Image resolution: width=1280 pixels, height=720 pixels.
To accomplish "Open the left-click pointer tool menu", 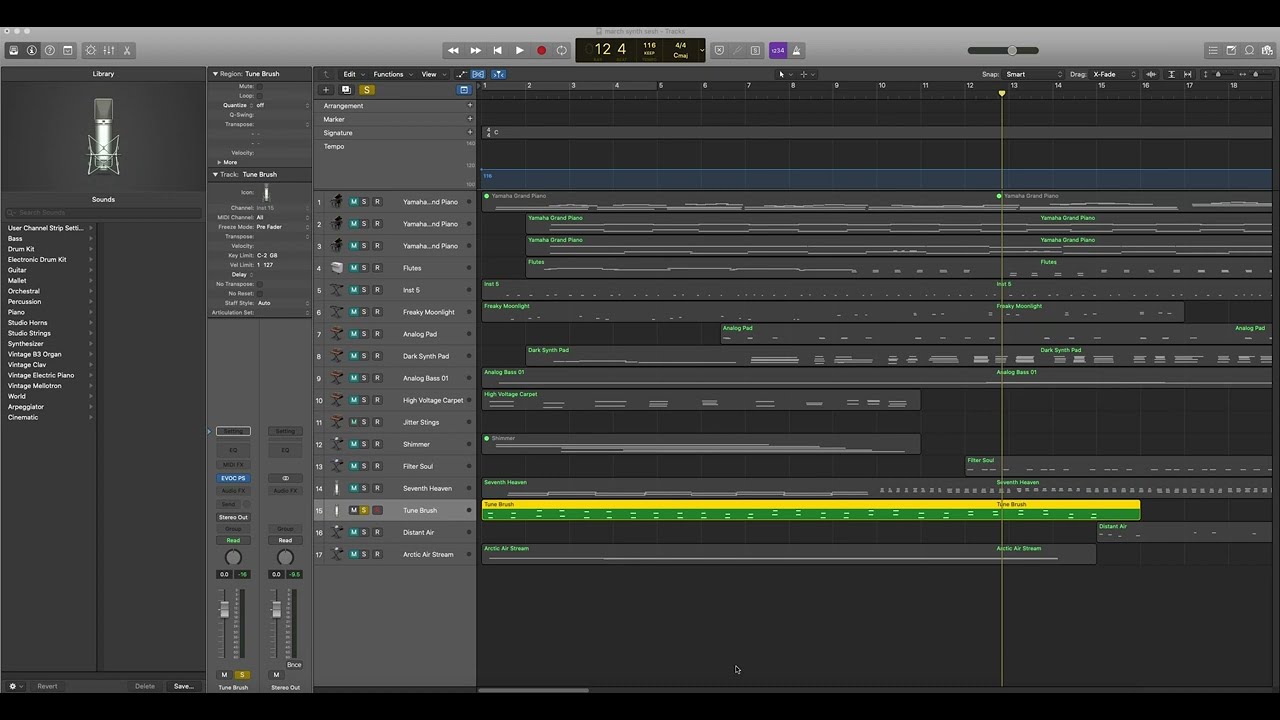I will click(784, 74).
